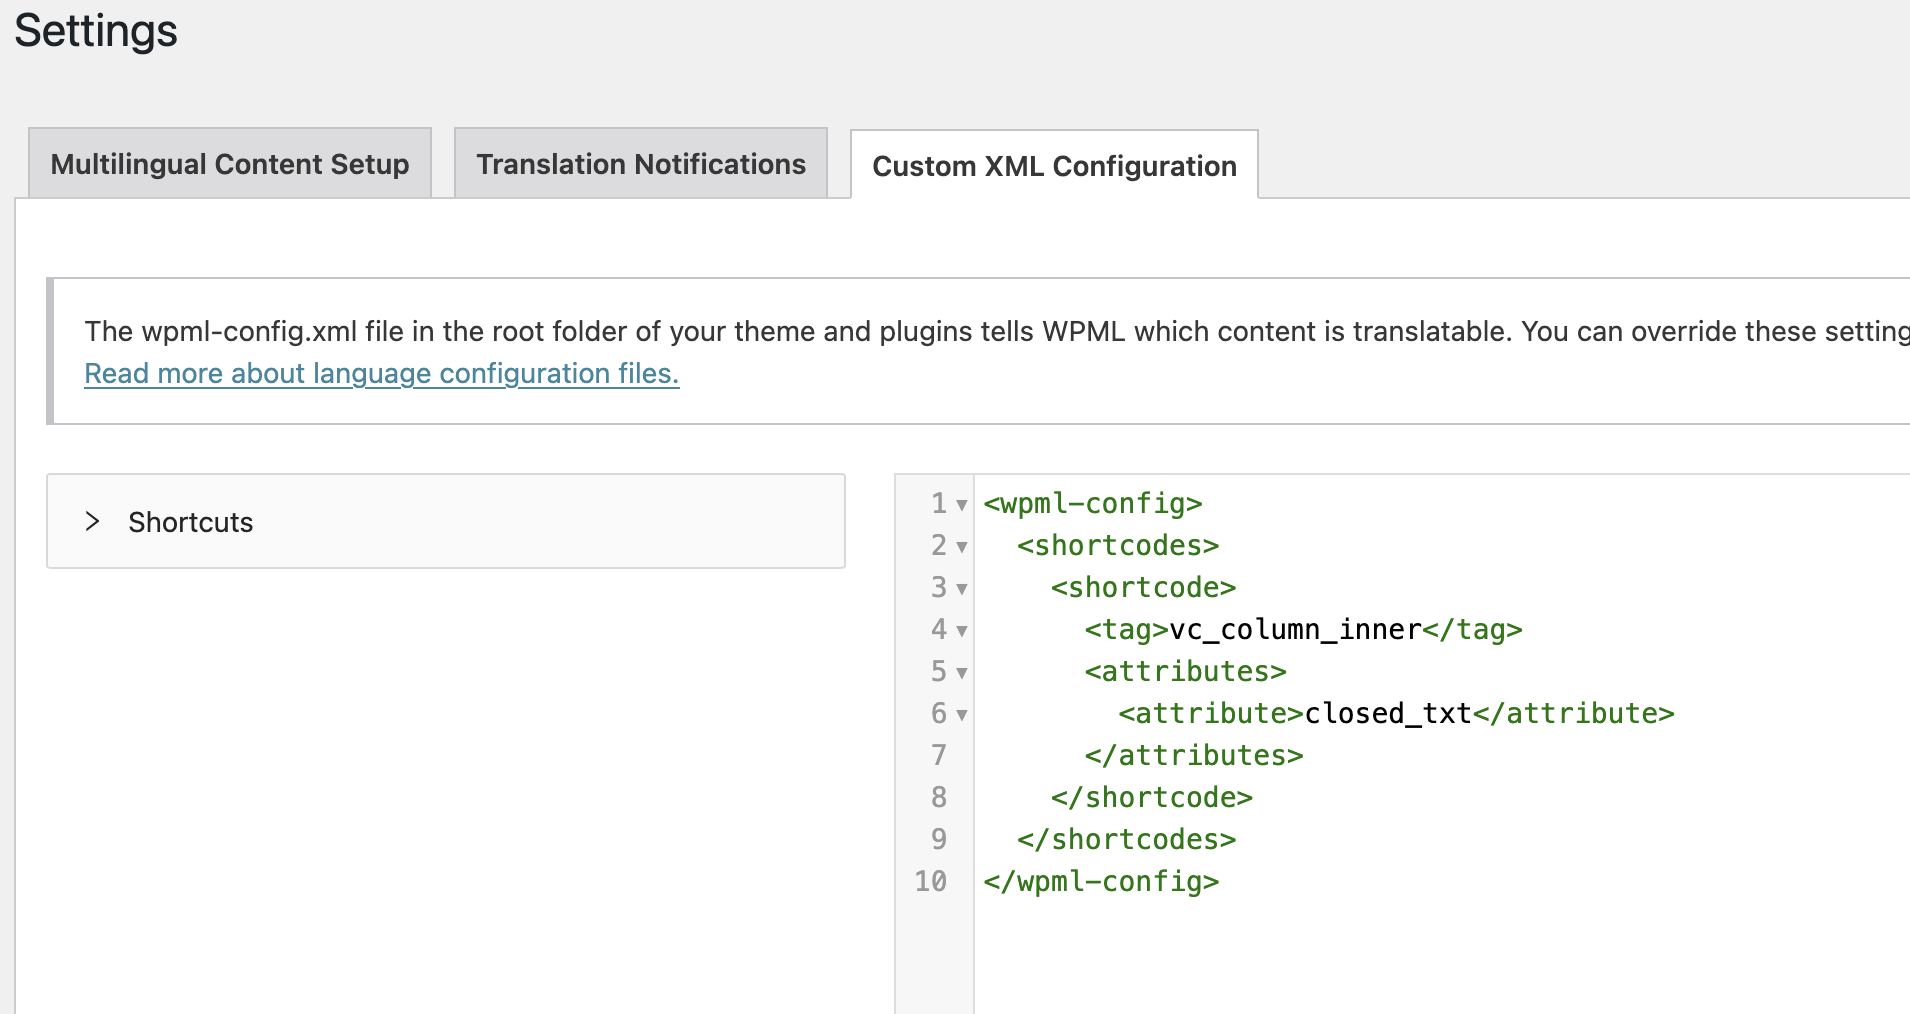Toggle fold arrow on line 4
This screenshot has height=1014, width=1910.
click(961, 631)
